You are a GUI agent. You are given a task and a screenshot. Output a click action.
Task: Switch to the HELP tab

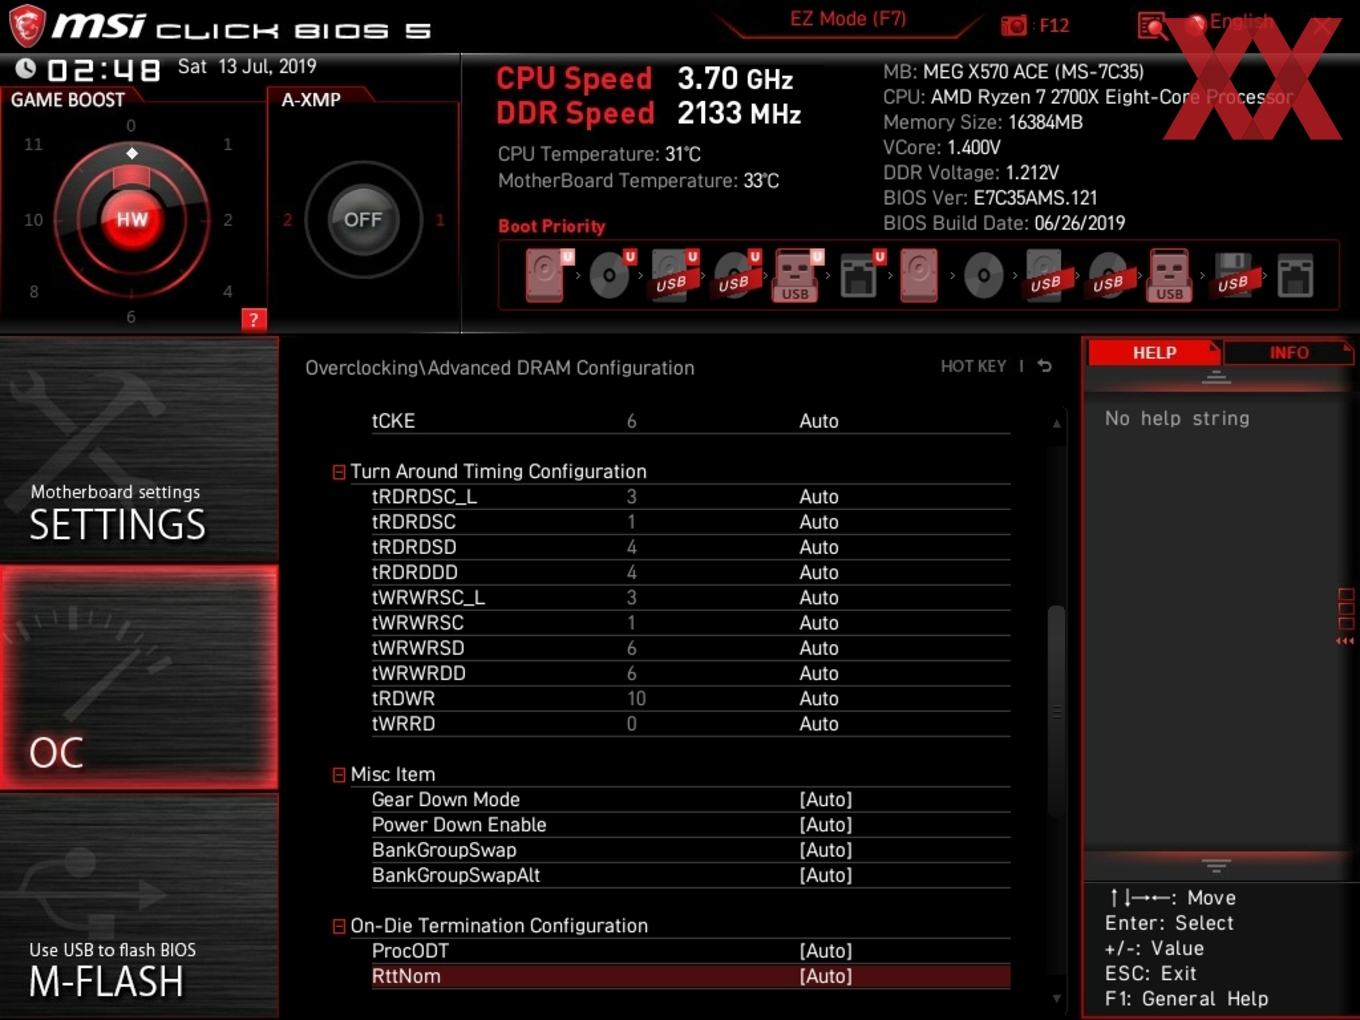(x=1154, y=353)
